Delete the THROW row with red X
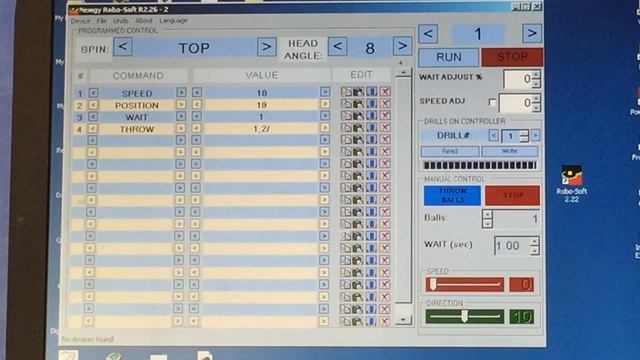Viewport: 640px width, 360px height. point(385,128)
